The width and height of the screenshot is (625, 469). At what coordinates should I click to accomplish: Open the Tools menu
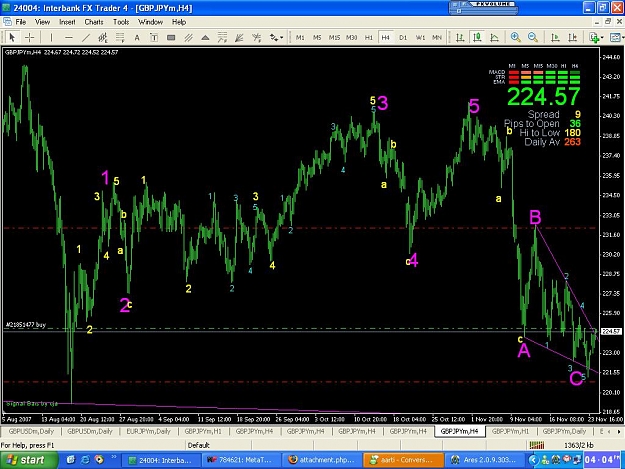(x=121, y=22)
